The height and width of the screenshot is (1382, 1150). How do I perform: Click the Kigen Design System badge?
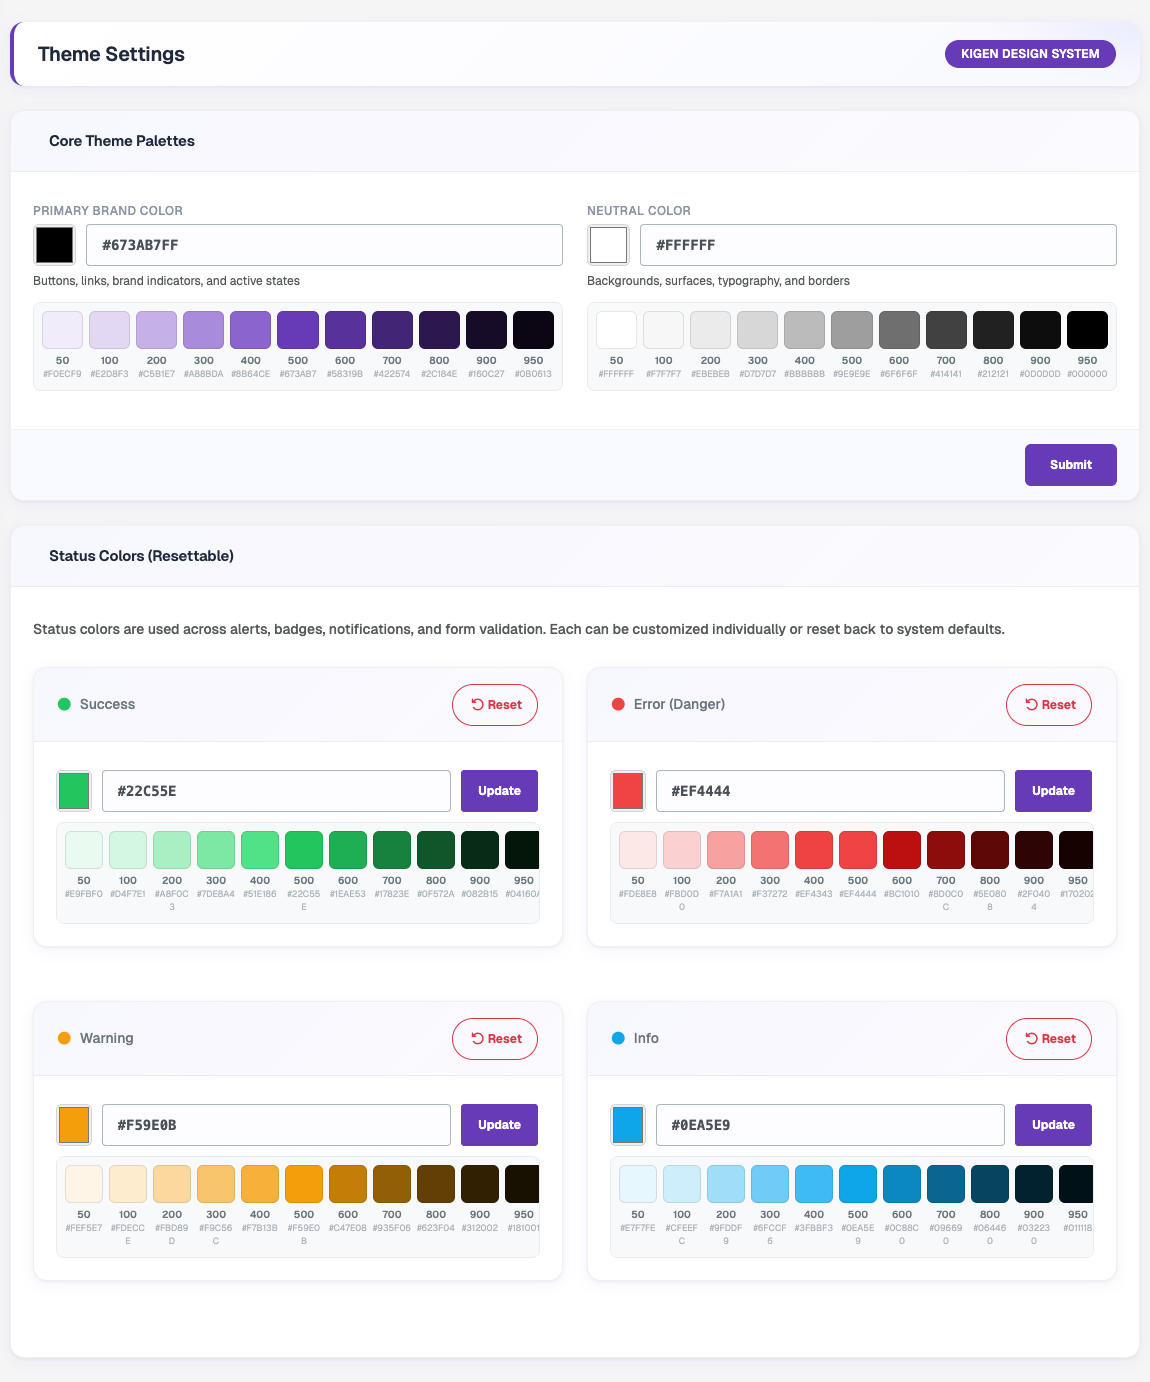[x=1030, y=54]
